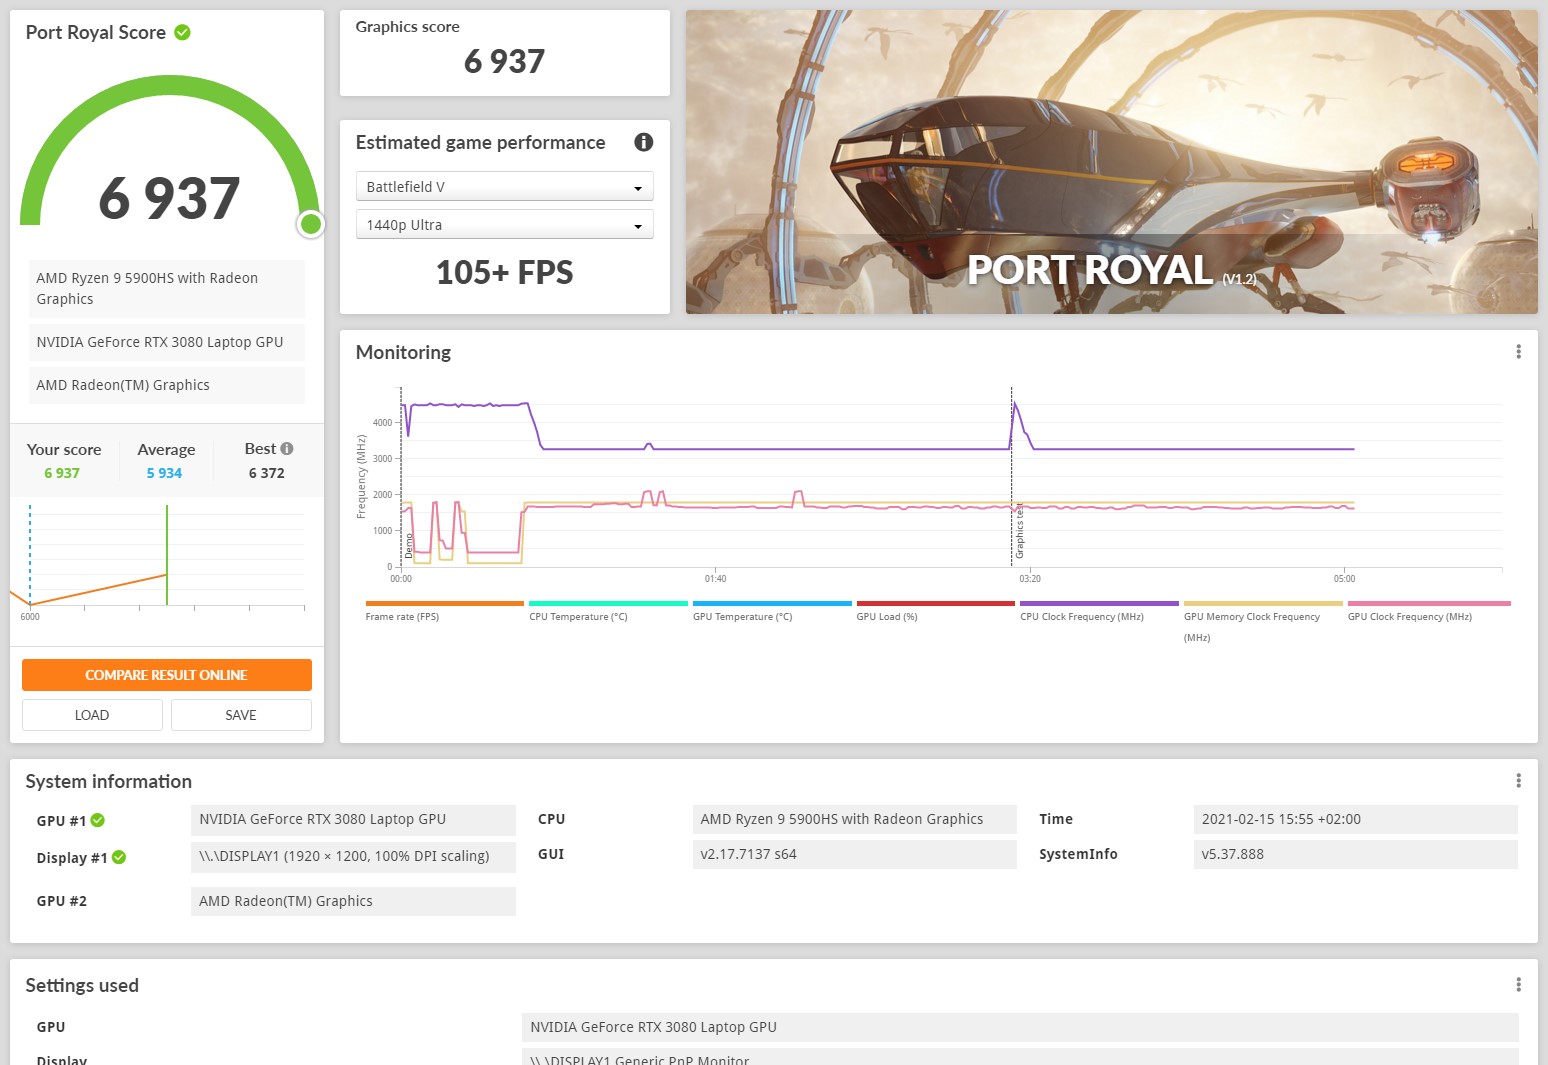Click the Your score value 6 937
1548x1065 pixels.
(x=62, y=474)
